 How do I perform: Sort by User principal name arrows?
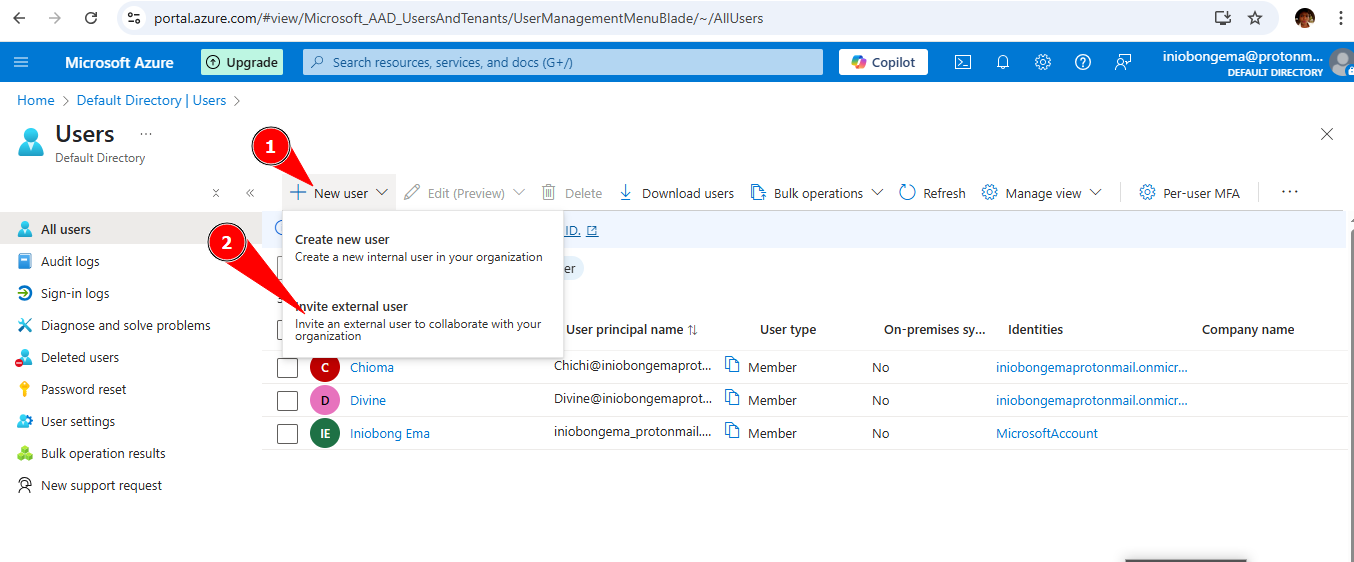(693, 330)
